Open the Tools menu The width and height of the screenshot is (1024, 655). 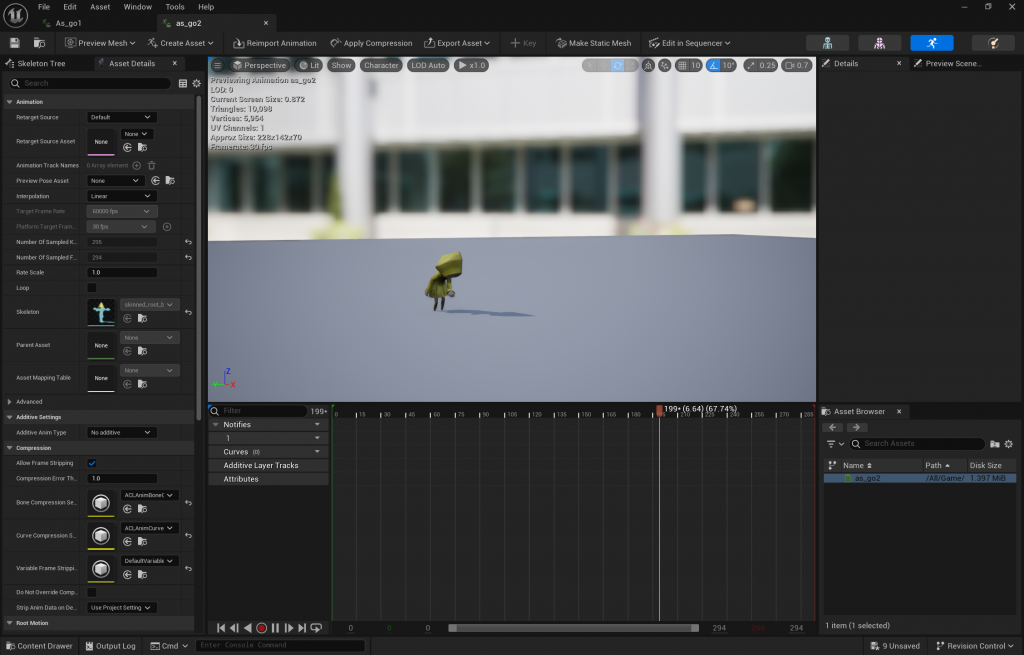coord(174,7)
